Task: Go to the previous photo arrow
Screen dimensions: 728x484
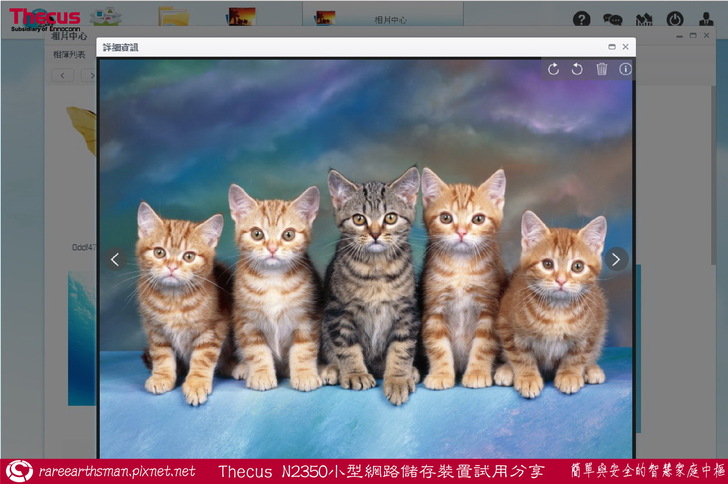Action: point(115,259)
